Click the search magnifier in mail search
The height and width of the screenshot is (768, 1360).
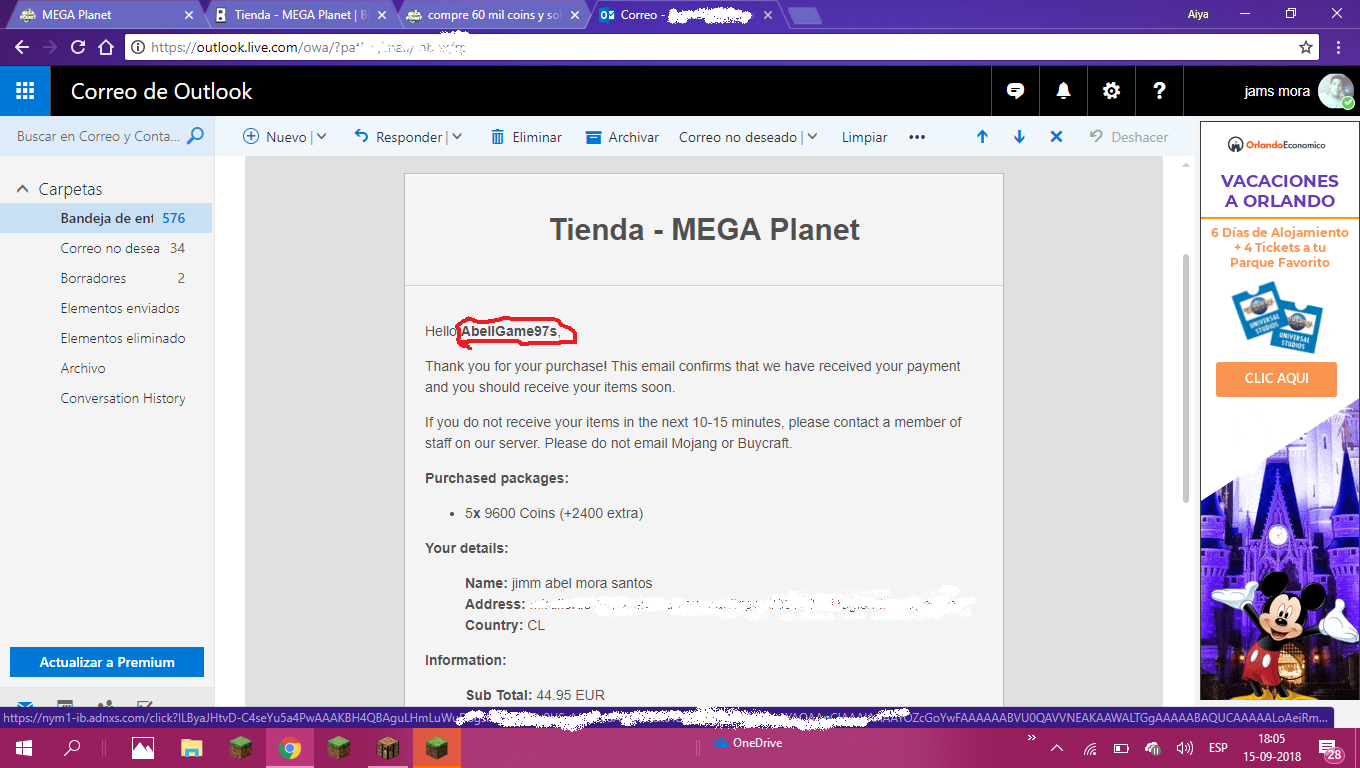195,136
